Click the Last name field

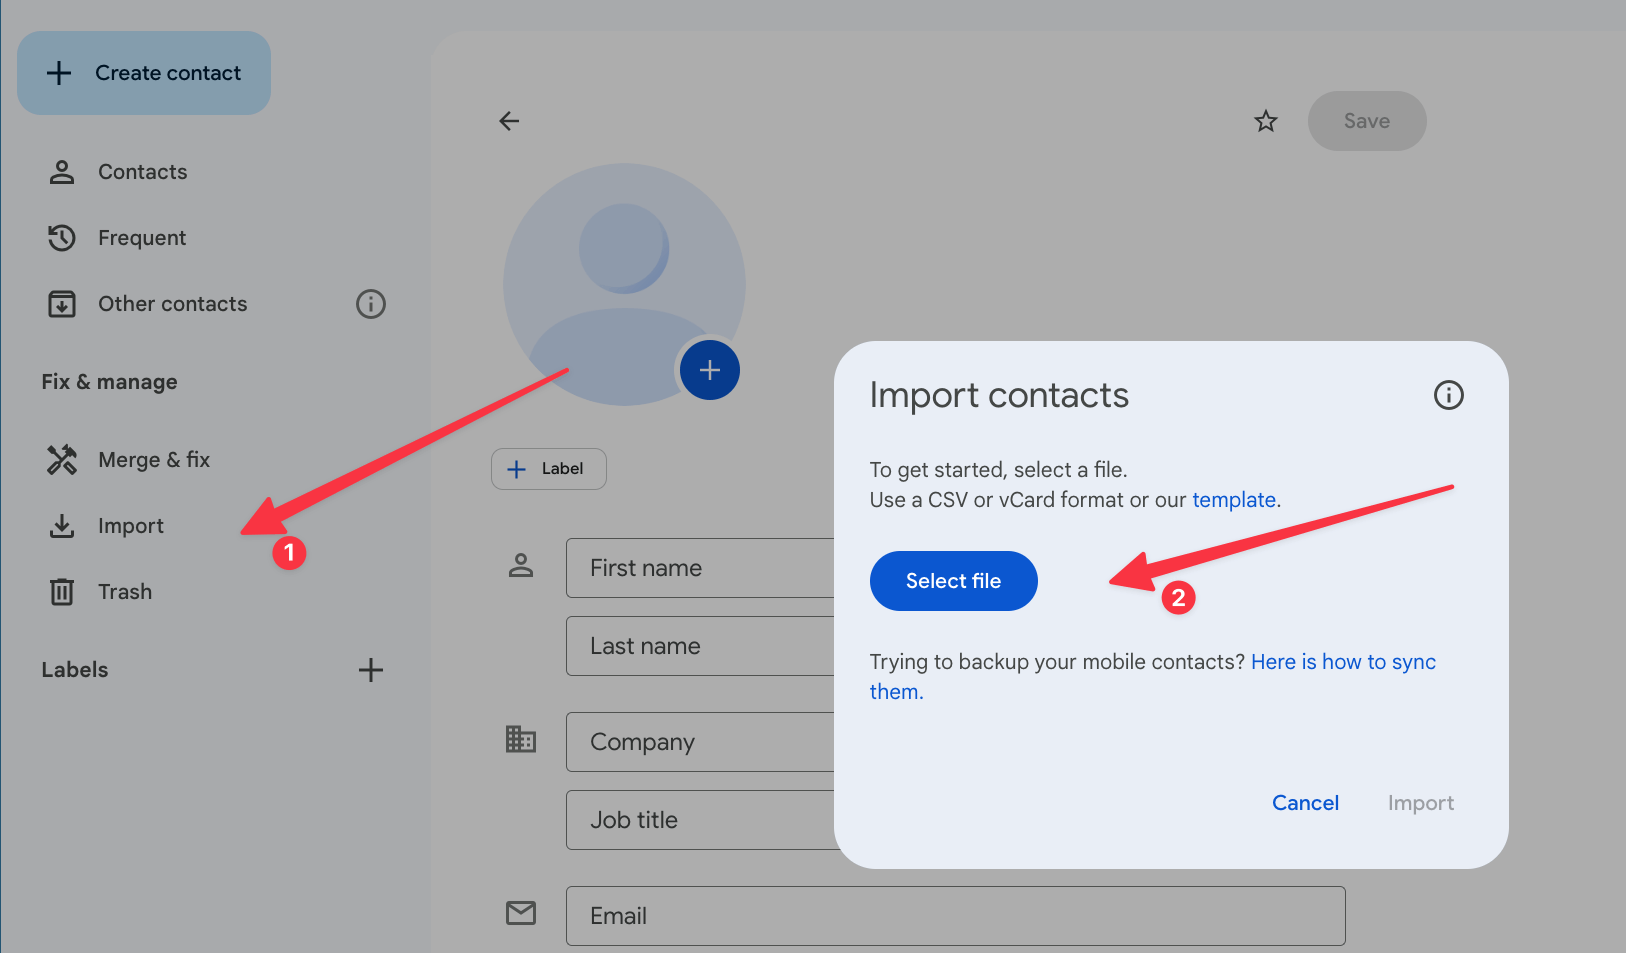(700, 646)
